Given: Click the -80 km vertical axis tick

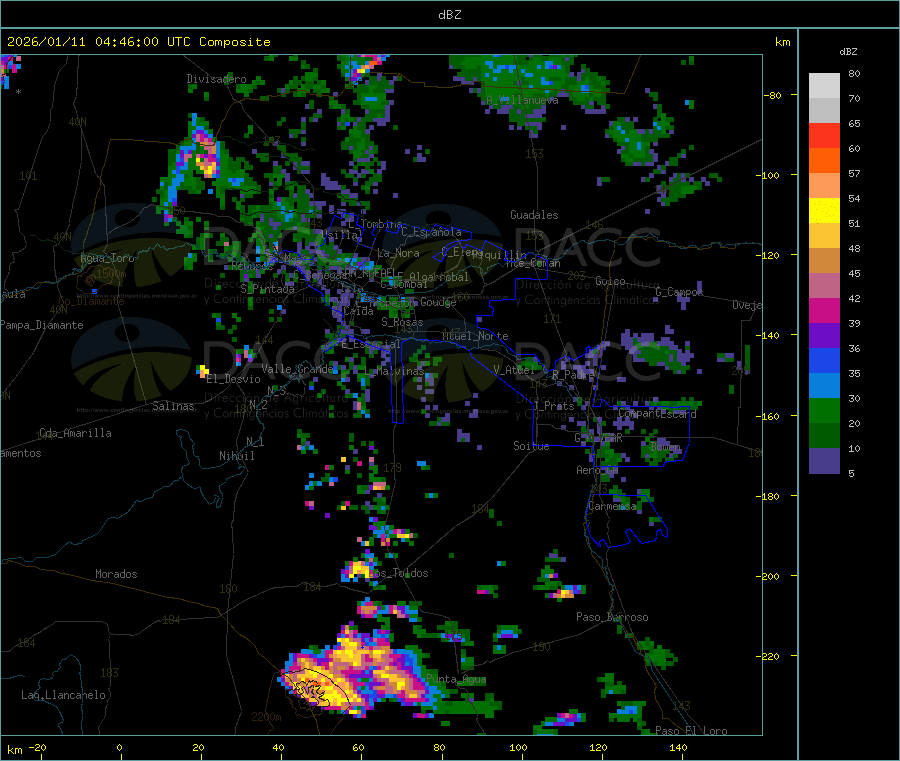Looking at the screenshot, I should tap(772, 95).
